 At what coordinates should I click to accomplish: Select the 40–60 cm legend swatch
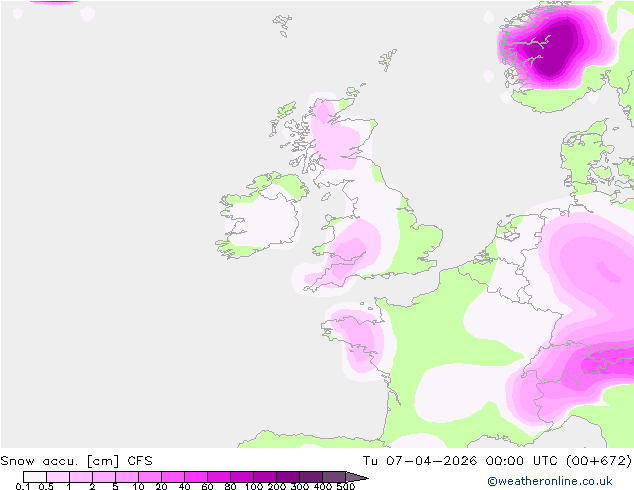[196, 477]
